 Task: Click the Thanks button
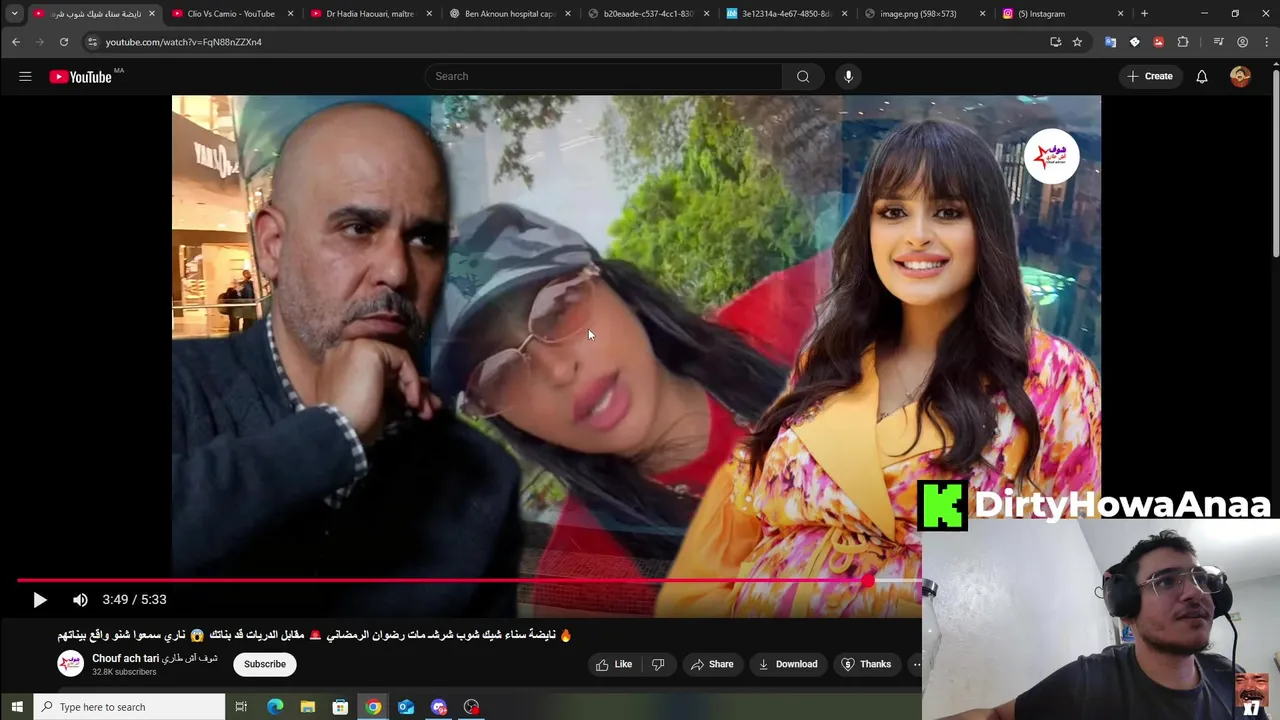(866, 664)
